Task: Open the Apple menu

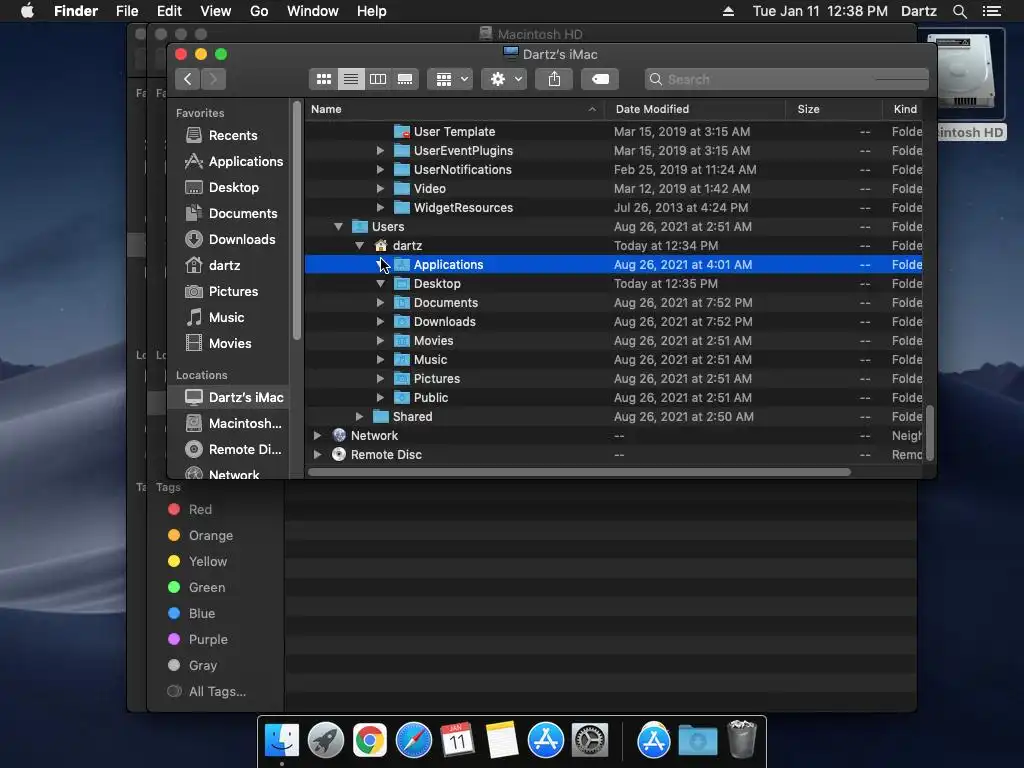Action: point(27,11)
